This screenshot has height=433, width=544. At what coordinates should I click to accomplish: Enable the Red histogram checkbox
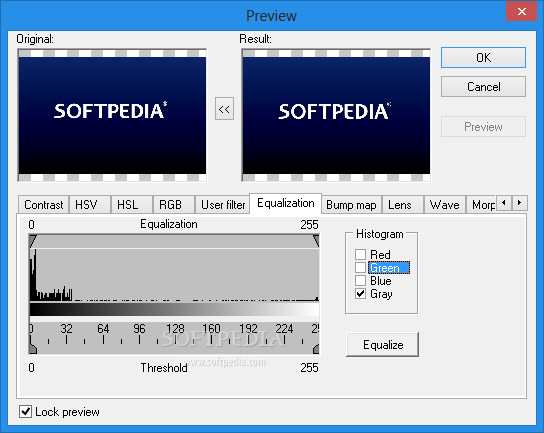(360, 254)
